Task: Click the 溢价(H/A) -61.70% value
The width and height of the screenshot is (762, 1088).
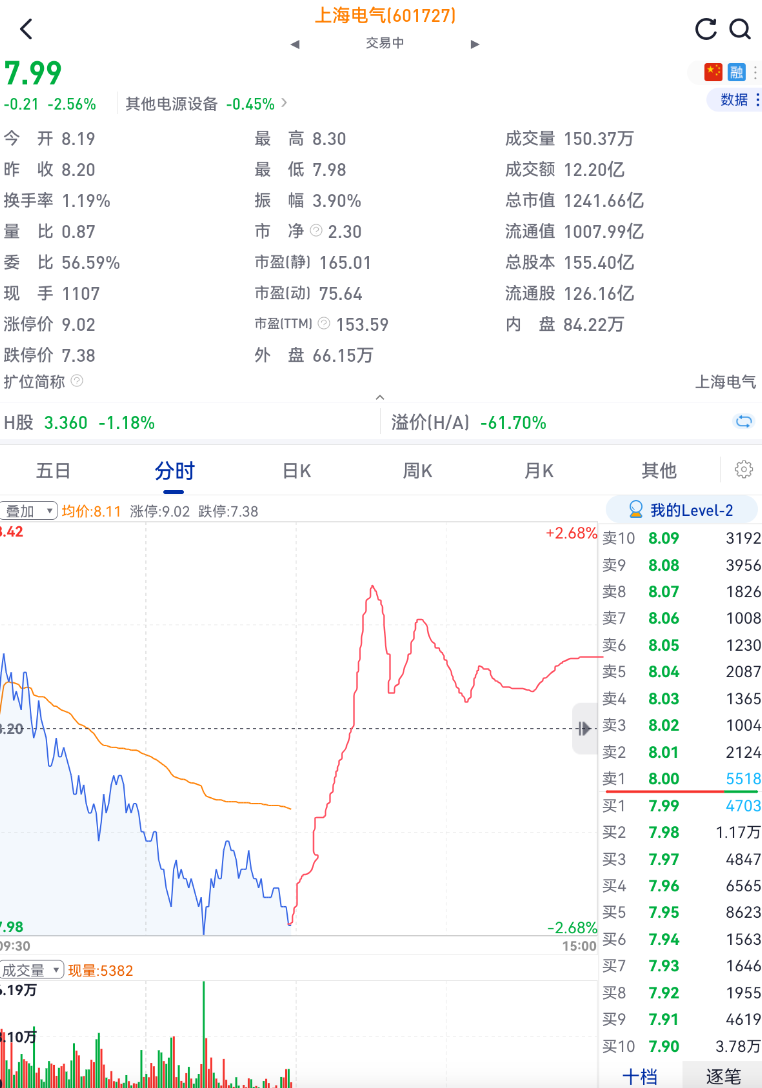Action: tap(469, 423)
